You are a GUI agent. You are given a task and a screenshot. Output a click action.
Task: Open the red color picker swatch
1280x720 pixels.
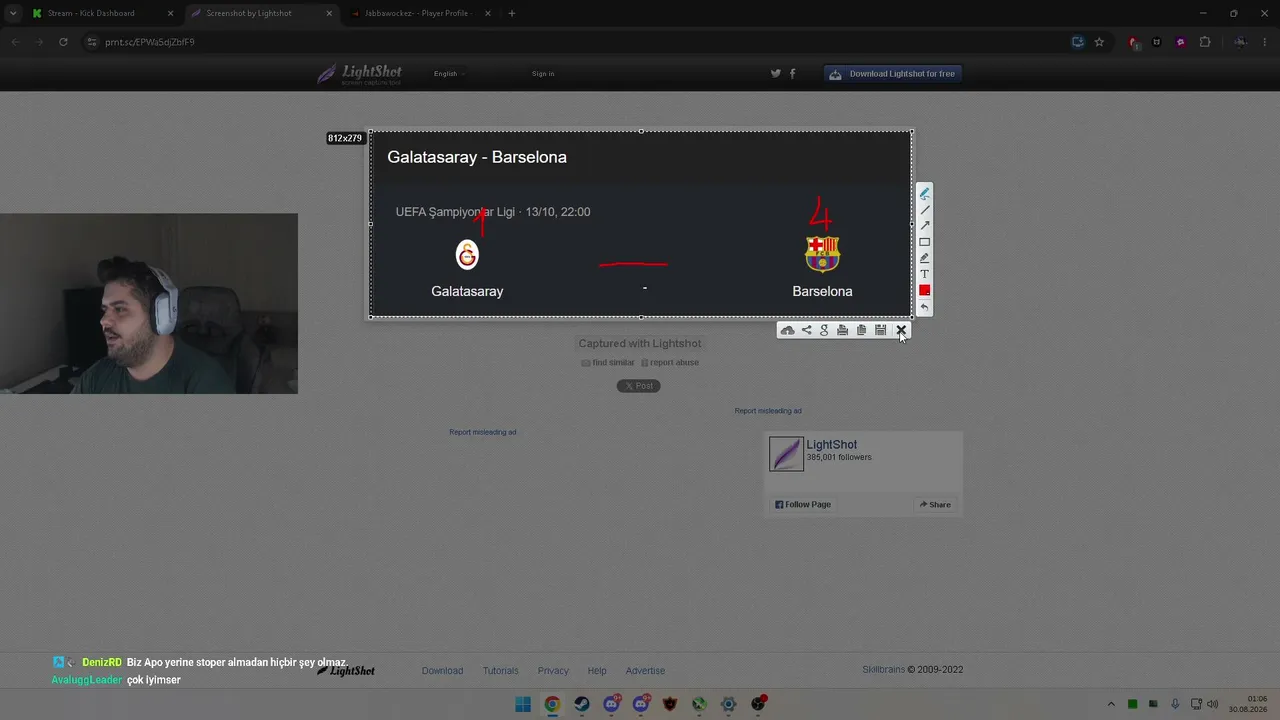pos(924,290)
